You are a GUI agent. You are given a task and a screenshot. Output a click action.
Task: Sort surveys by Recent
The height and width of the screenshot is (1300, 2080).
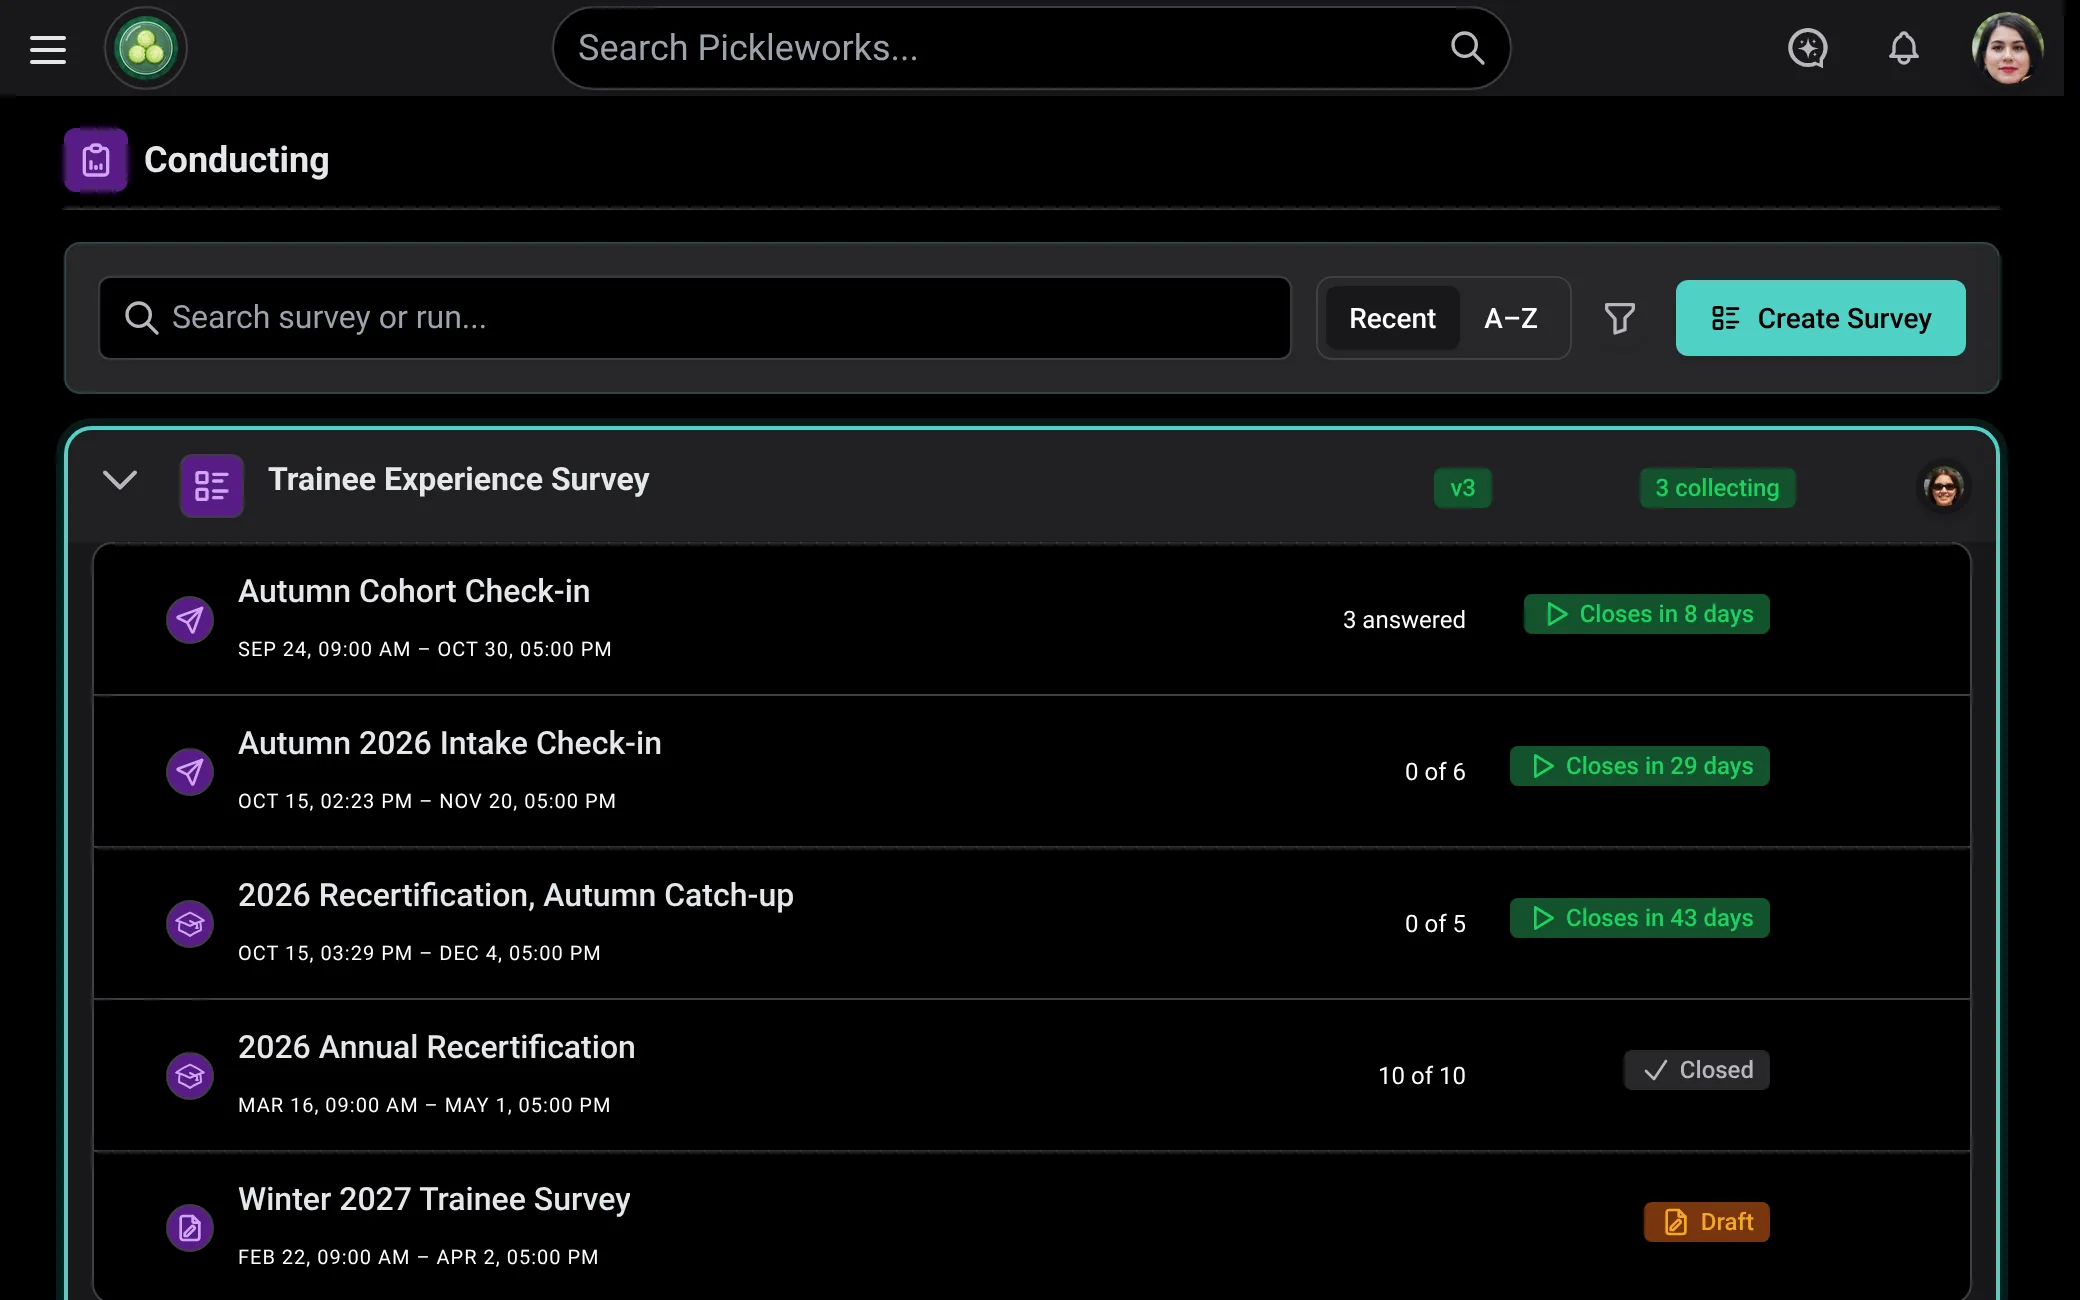pyautogui.click(x=1392, y=318)
